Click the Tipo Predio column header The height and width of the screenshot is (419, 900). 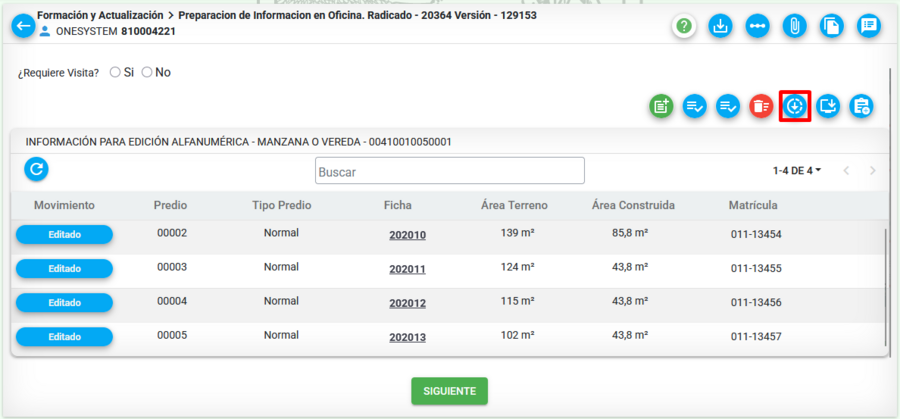281,205
